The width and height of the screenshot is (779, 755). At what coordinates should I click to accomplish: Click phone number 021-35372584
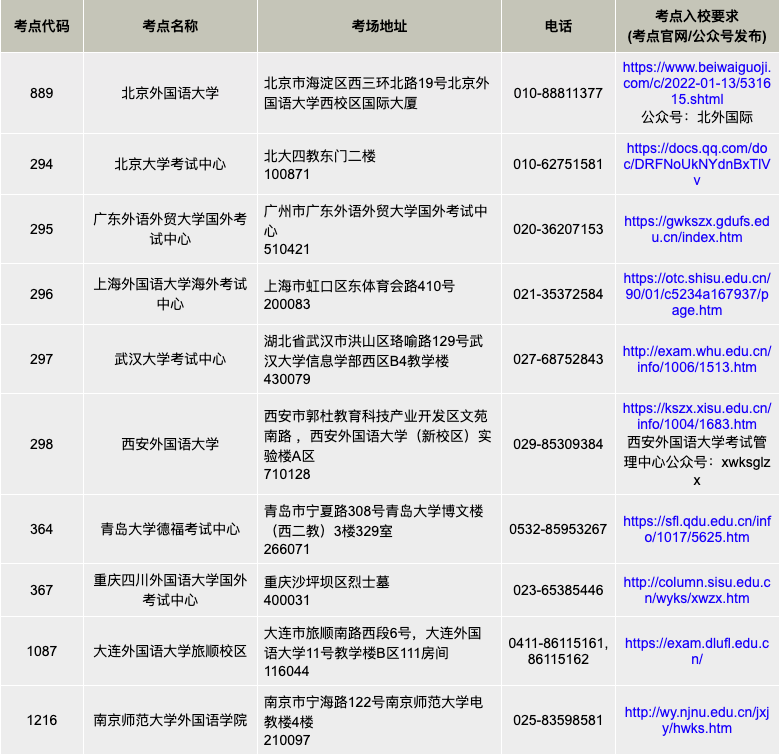point(558,294)
